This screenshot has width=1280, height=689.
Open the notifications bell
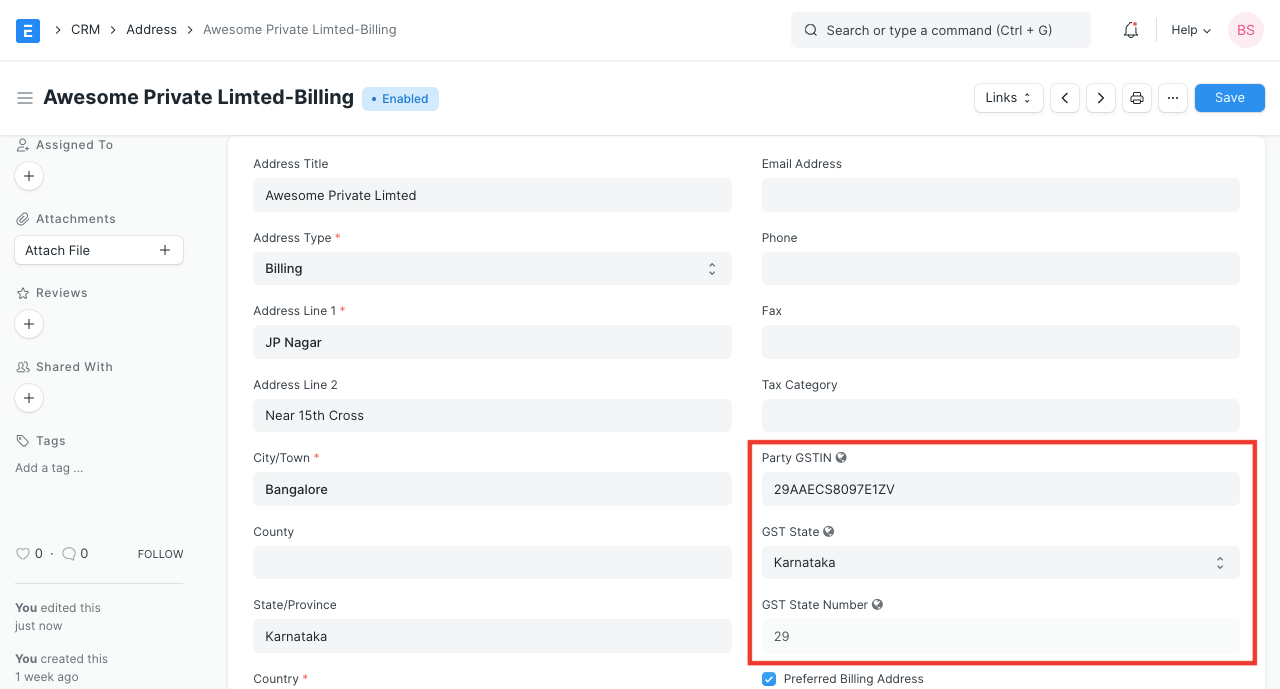pos(1131,30)
